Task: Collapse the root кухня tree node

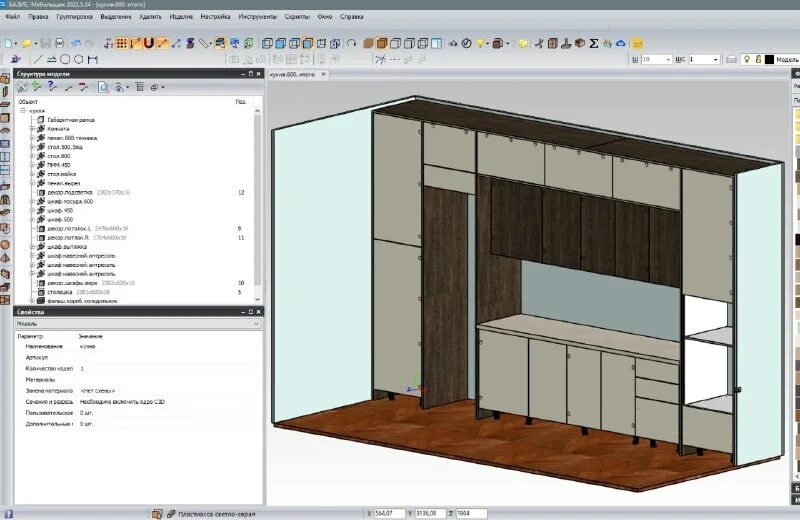Action: (23, 111)
